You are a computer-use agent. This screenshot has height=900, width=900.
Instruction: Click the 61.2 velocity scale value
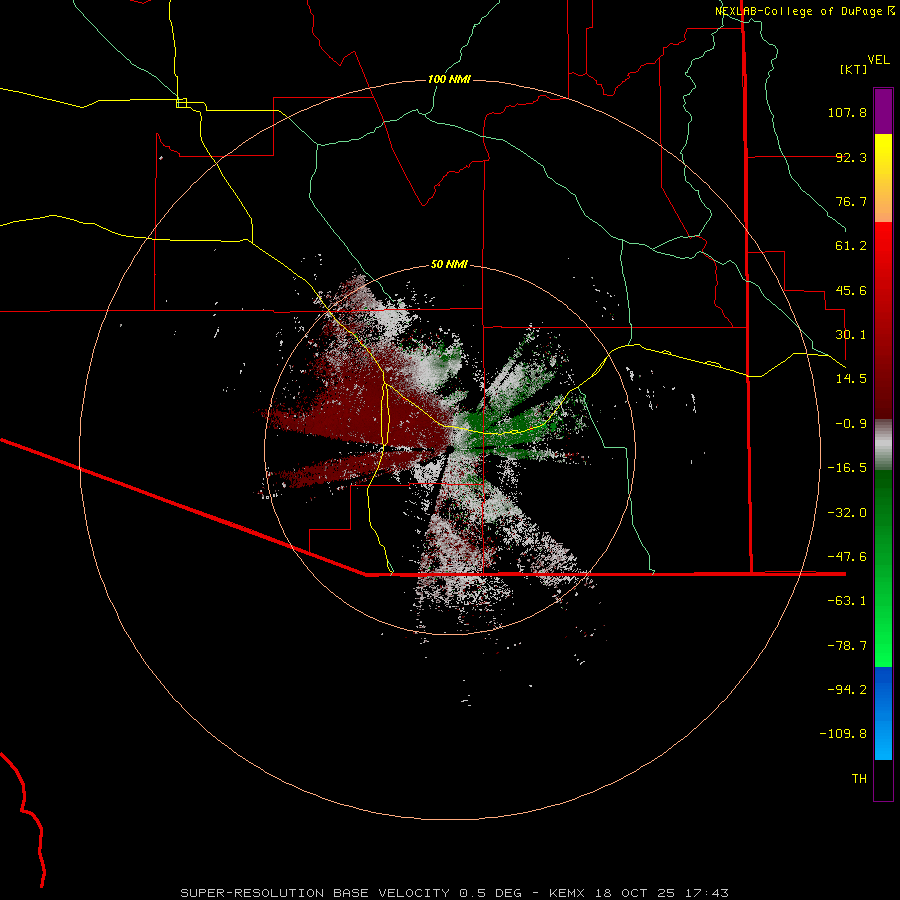click(851, 246)
